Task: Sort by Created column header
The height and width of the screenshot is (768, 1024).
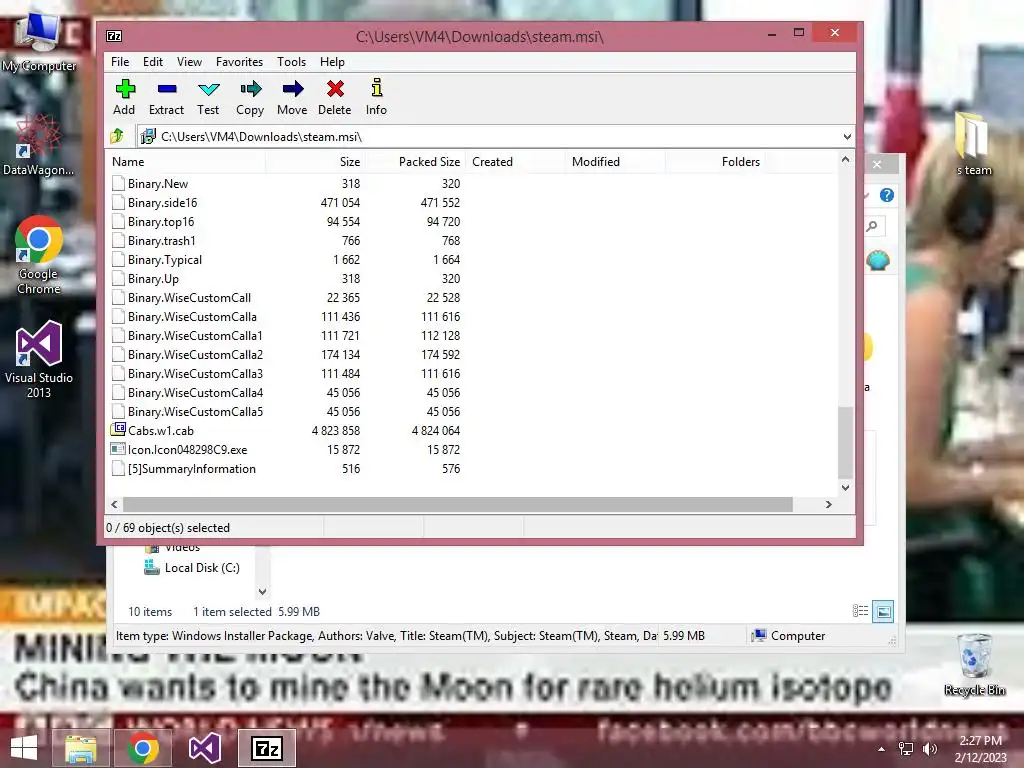Action: pos(516,161)
